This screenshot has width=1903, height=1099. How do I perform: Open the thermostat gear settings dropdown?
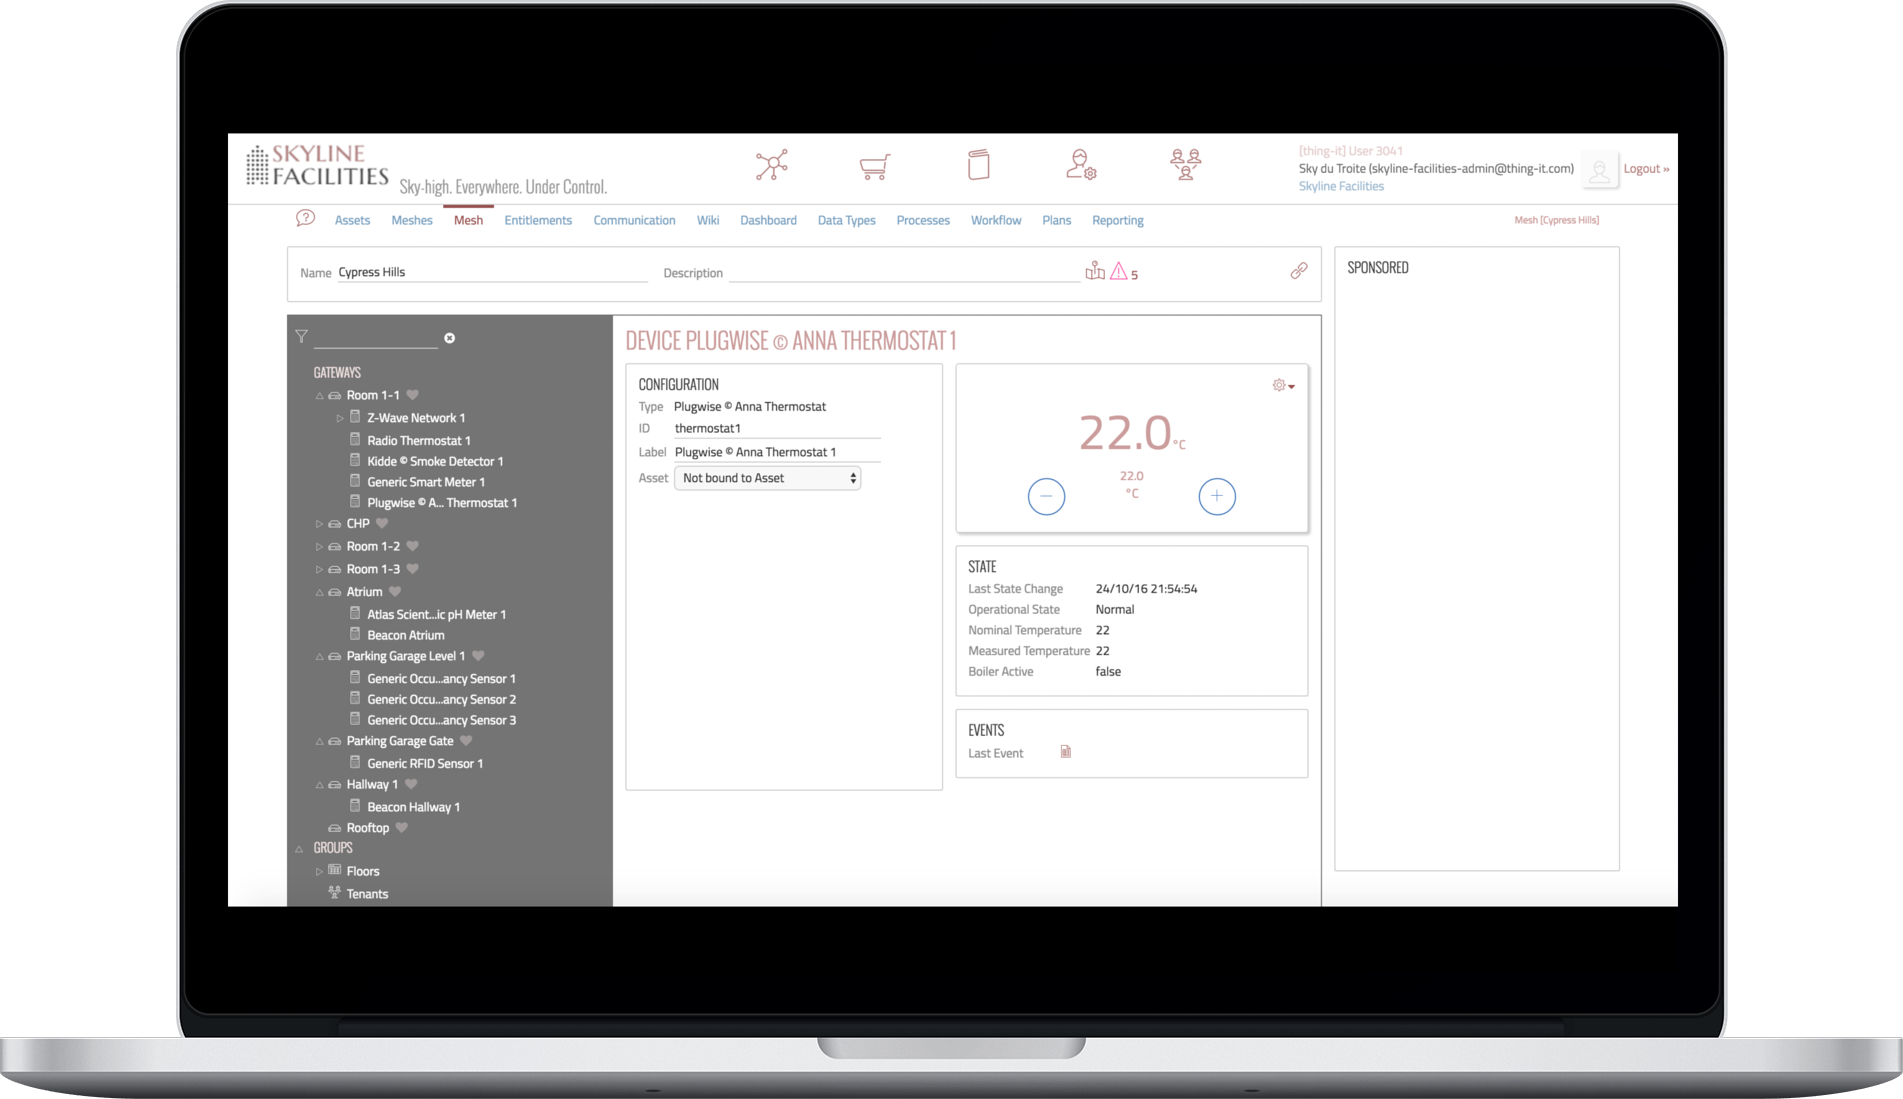point(1282,386)
